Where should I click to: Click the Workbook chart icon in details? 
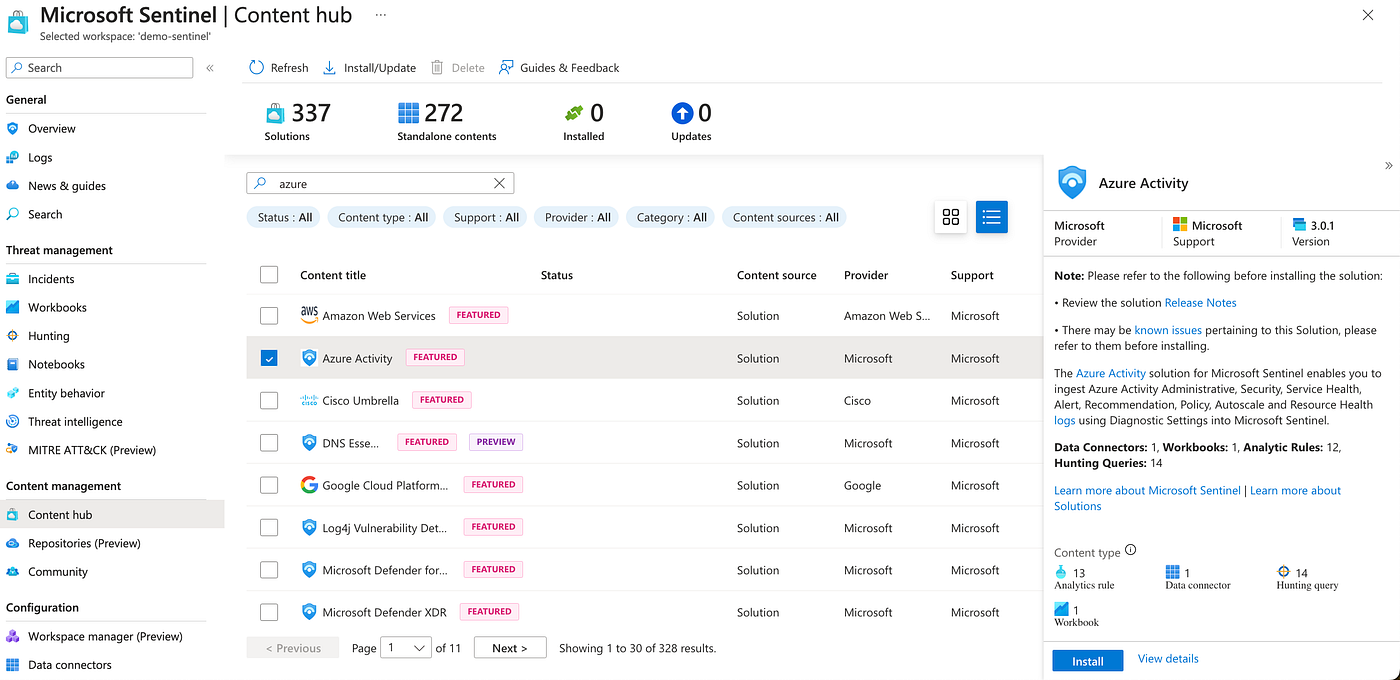click(x=1061, y=609)
